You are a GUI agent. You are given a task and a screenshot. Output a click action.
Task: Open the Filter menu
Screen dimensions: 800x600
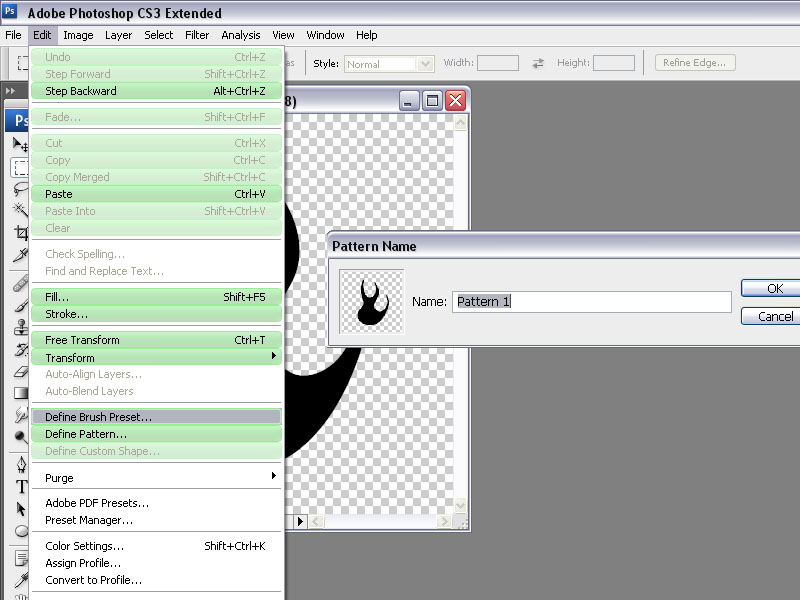click(x=197, y=35)
